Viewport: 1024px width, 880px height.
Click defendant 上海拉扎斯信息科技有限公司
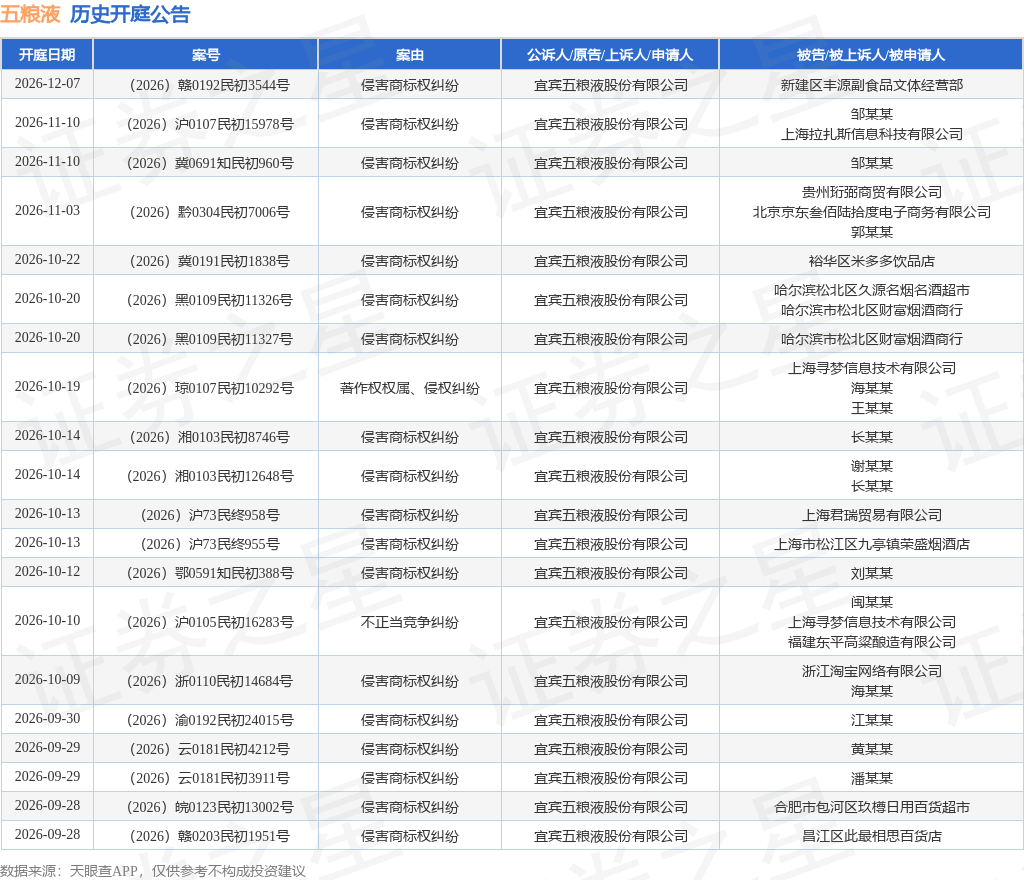(x=872, y=134)
